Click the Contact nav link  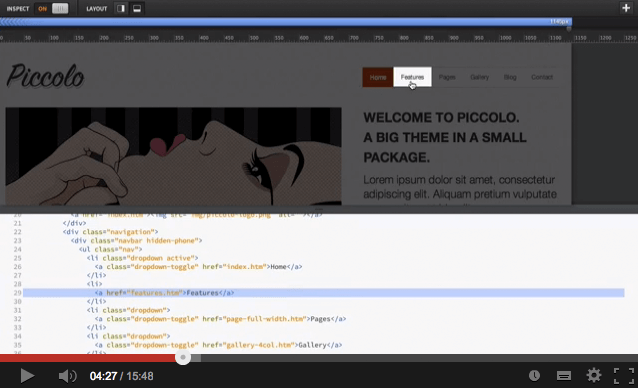[x=542, y=77]
